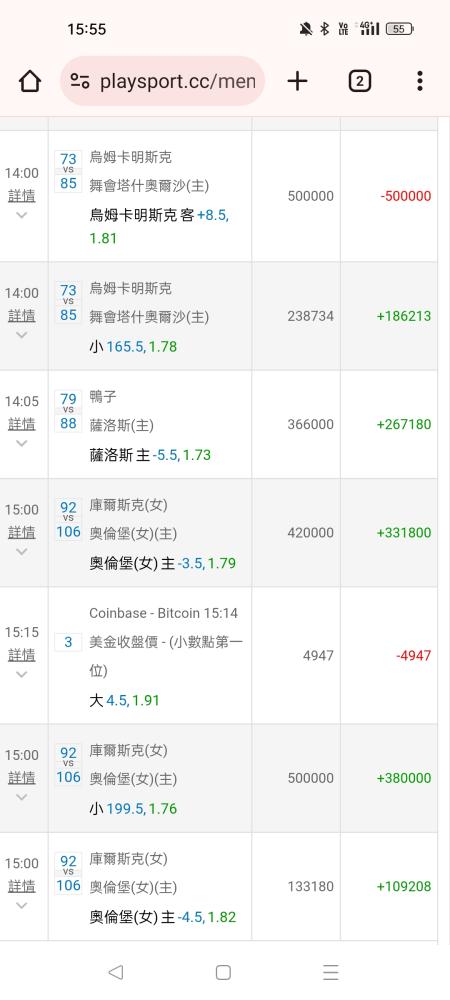
Task: Tap the browser home icon
Action: [29, 81]
